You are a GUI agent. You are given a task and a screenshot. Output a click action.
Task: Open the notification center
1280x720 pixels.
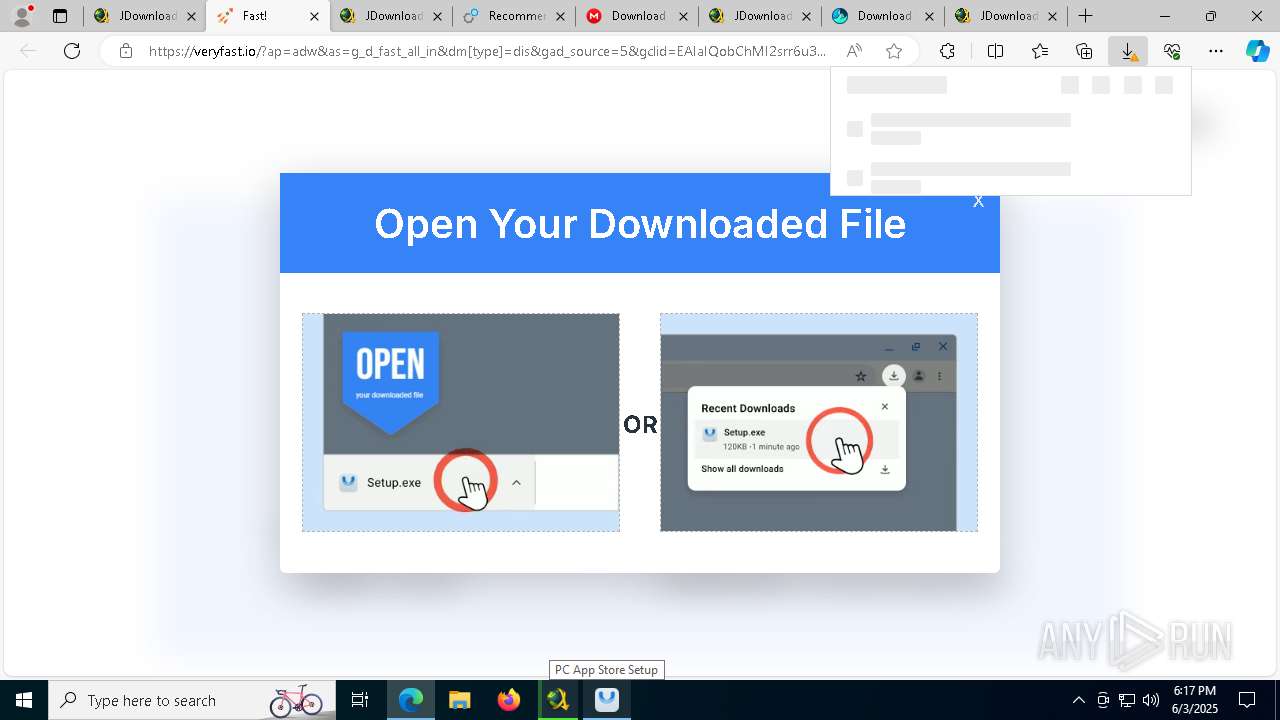[x=1247, y=700]
